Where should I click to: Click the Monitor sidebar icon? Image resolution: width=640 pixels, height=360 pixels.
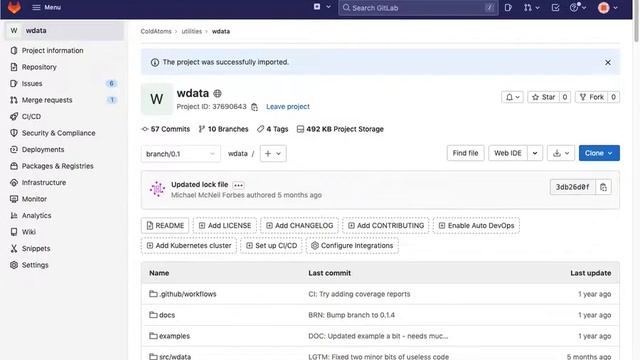[x=14, y=199]
